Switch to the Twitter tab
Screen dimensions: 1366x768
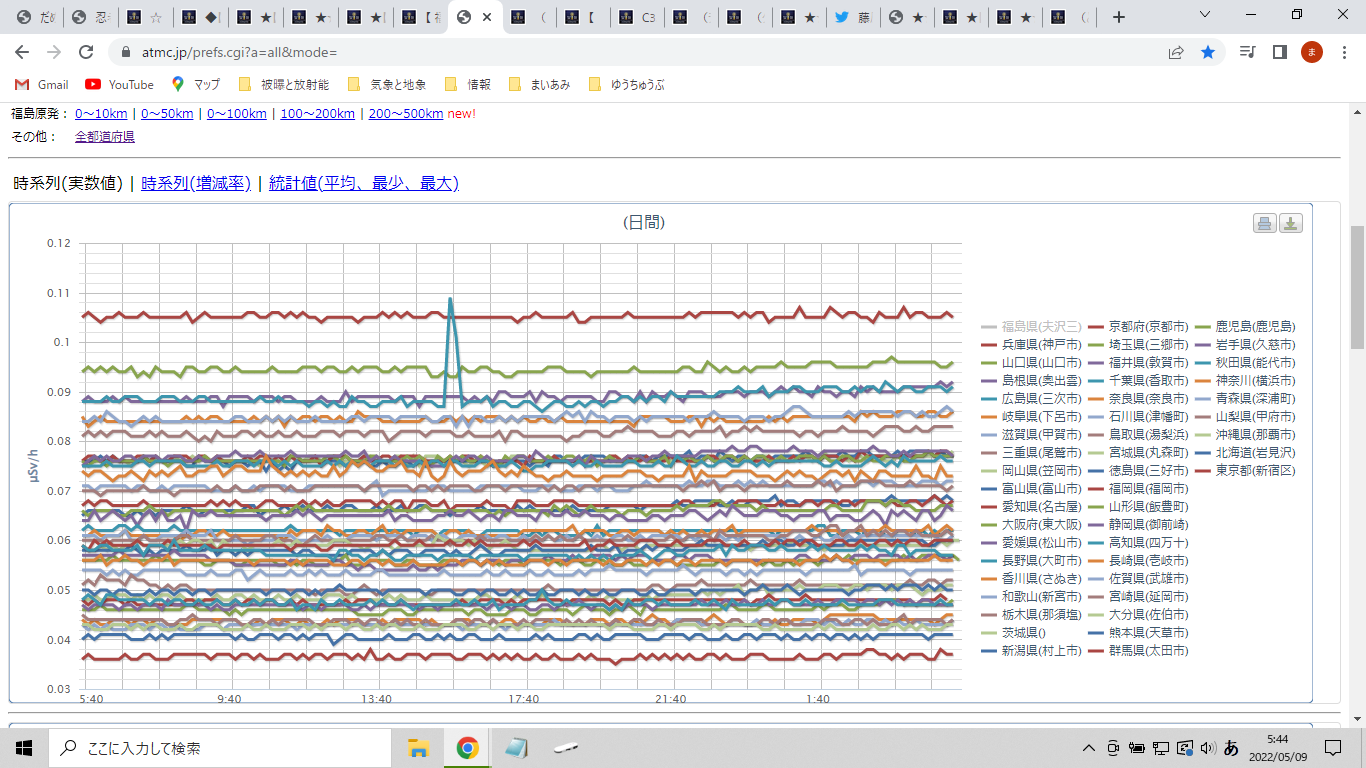[853, 17]
